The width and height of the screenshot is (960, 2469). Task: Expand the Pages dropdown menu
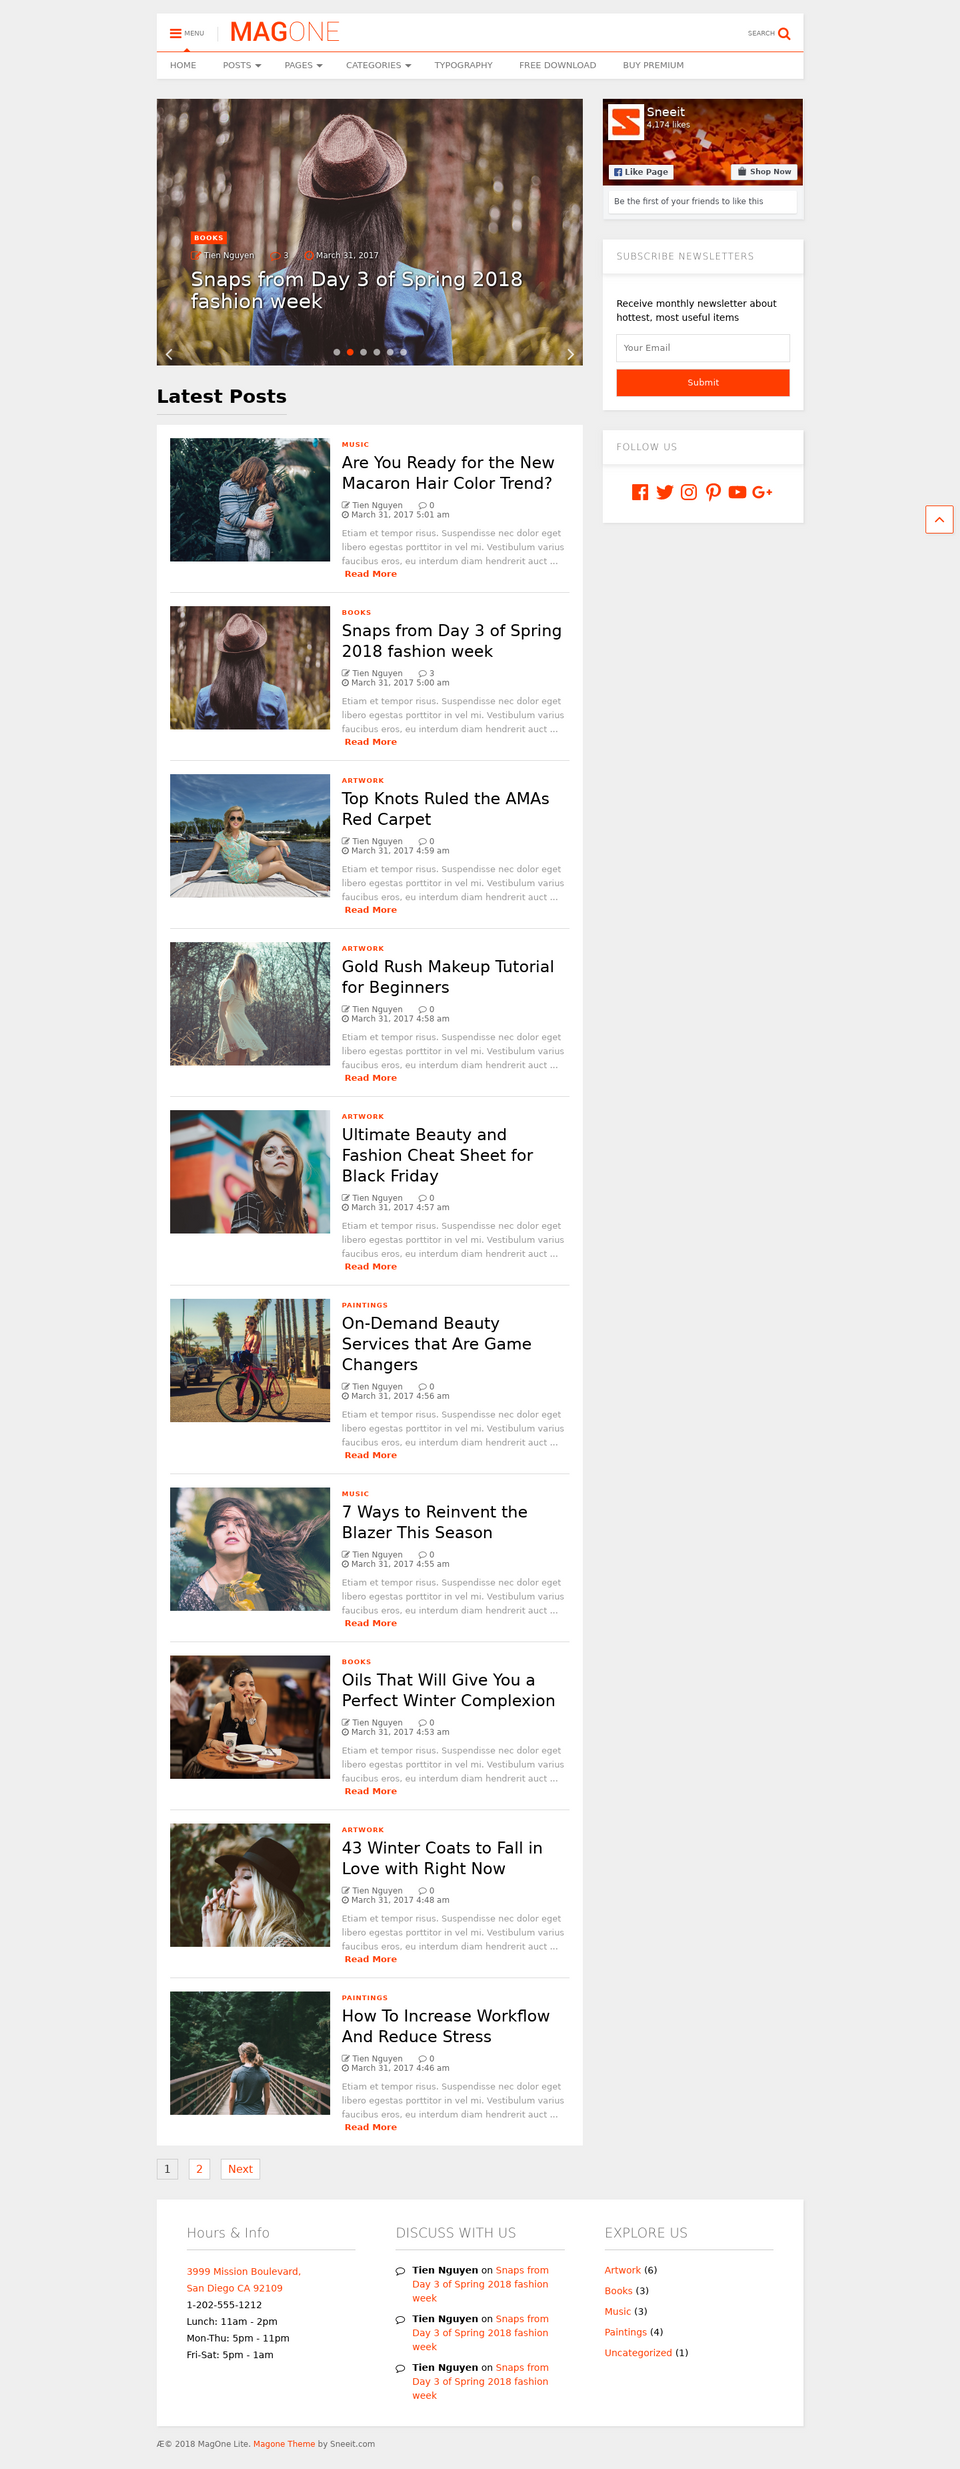click(303, 66)
